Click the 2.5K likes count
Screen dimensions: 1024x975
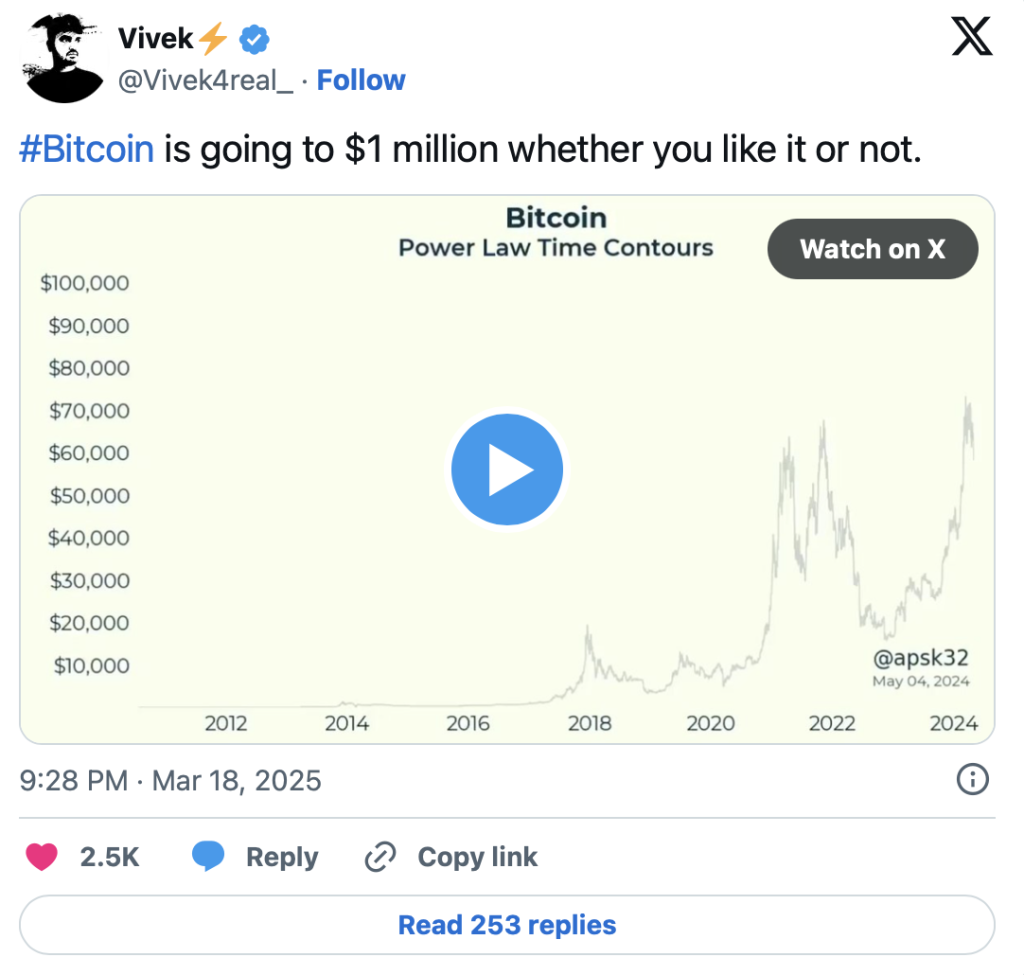click(x=109, y=857)
